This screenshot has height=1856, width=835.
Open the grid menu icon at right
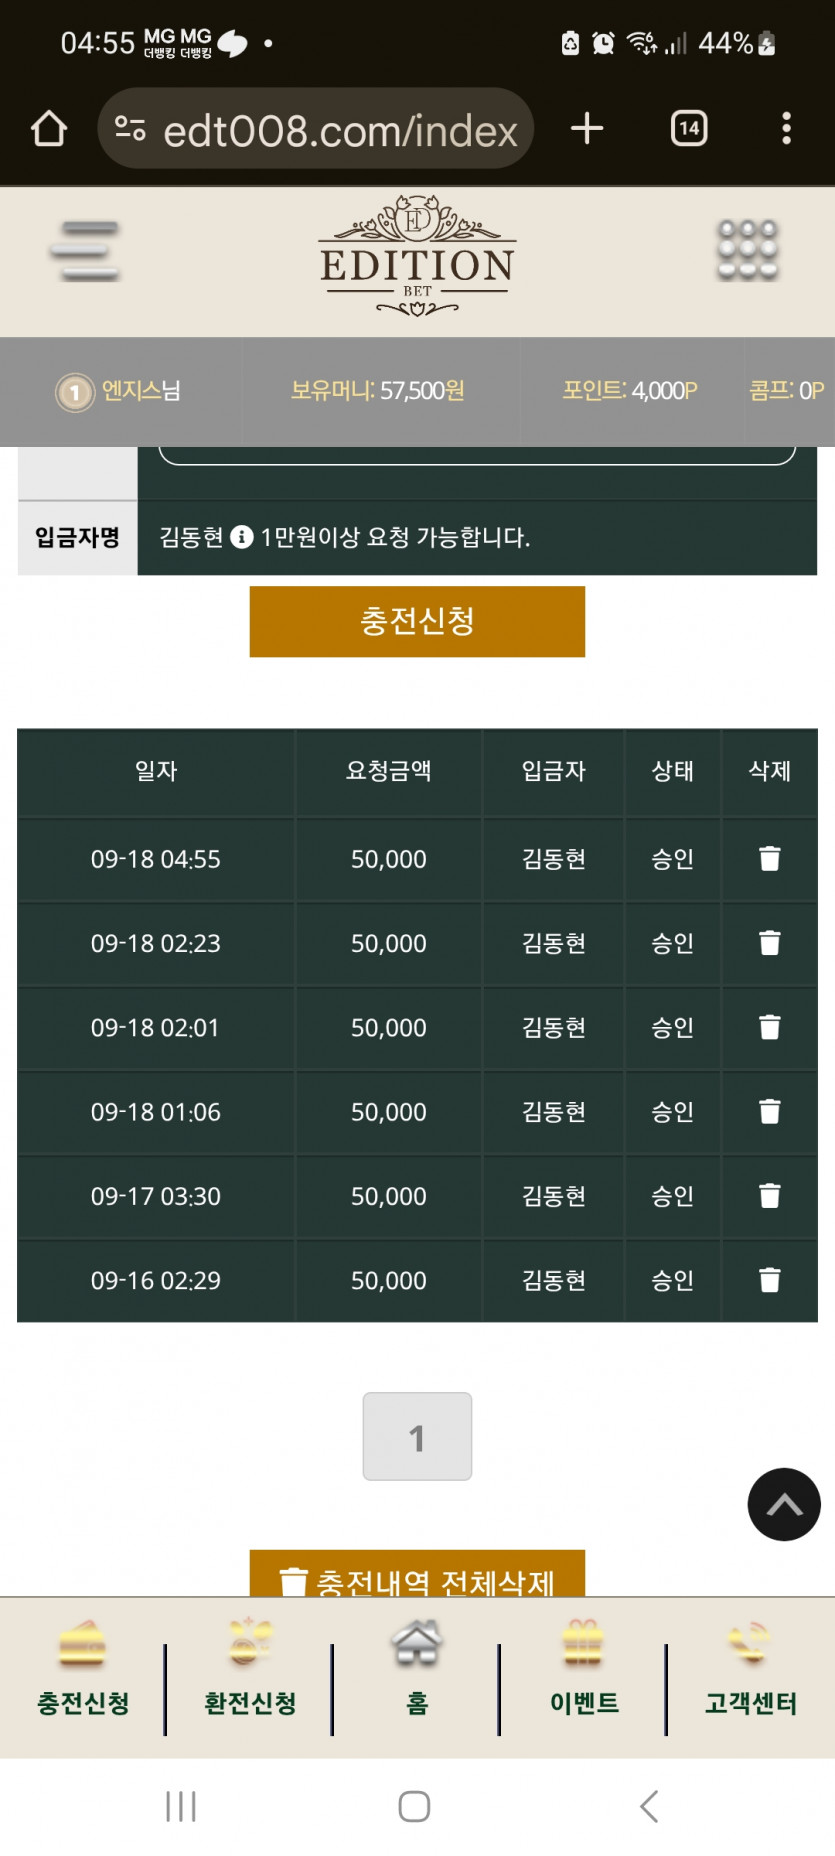pos(747,250)
